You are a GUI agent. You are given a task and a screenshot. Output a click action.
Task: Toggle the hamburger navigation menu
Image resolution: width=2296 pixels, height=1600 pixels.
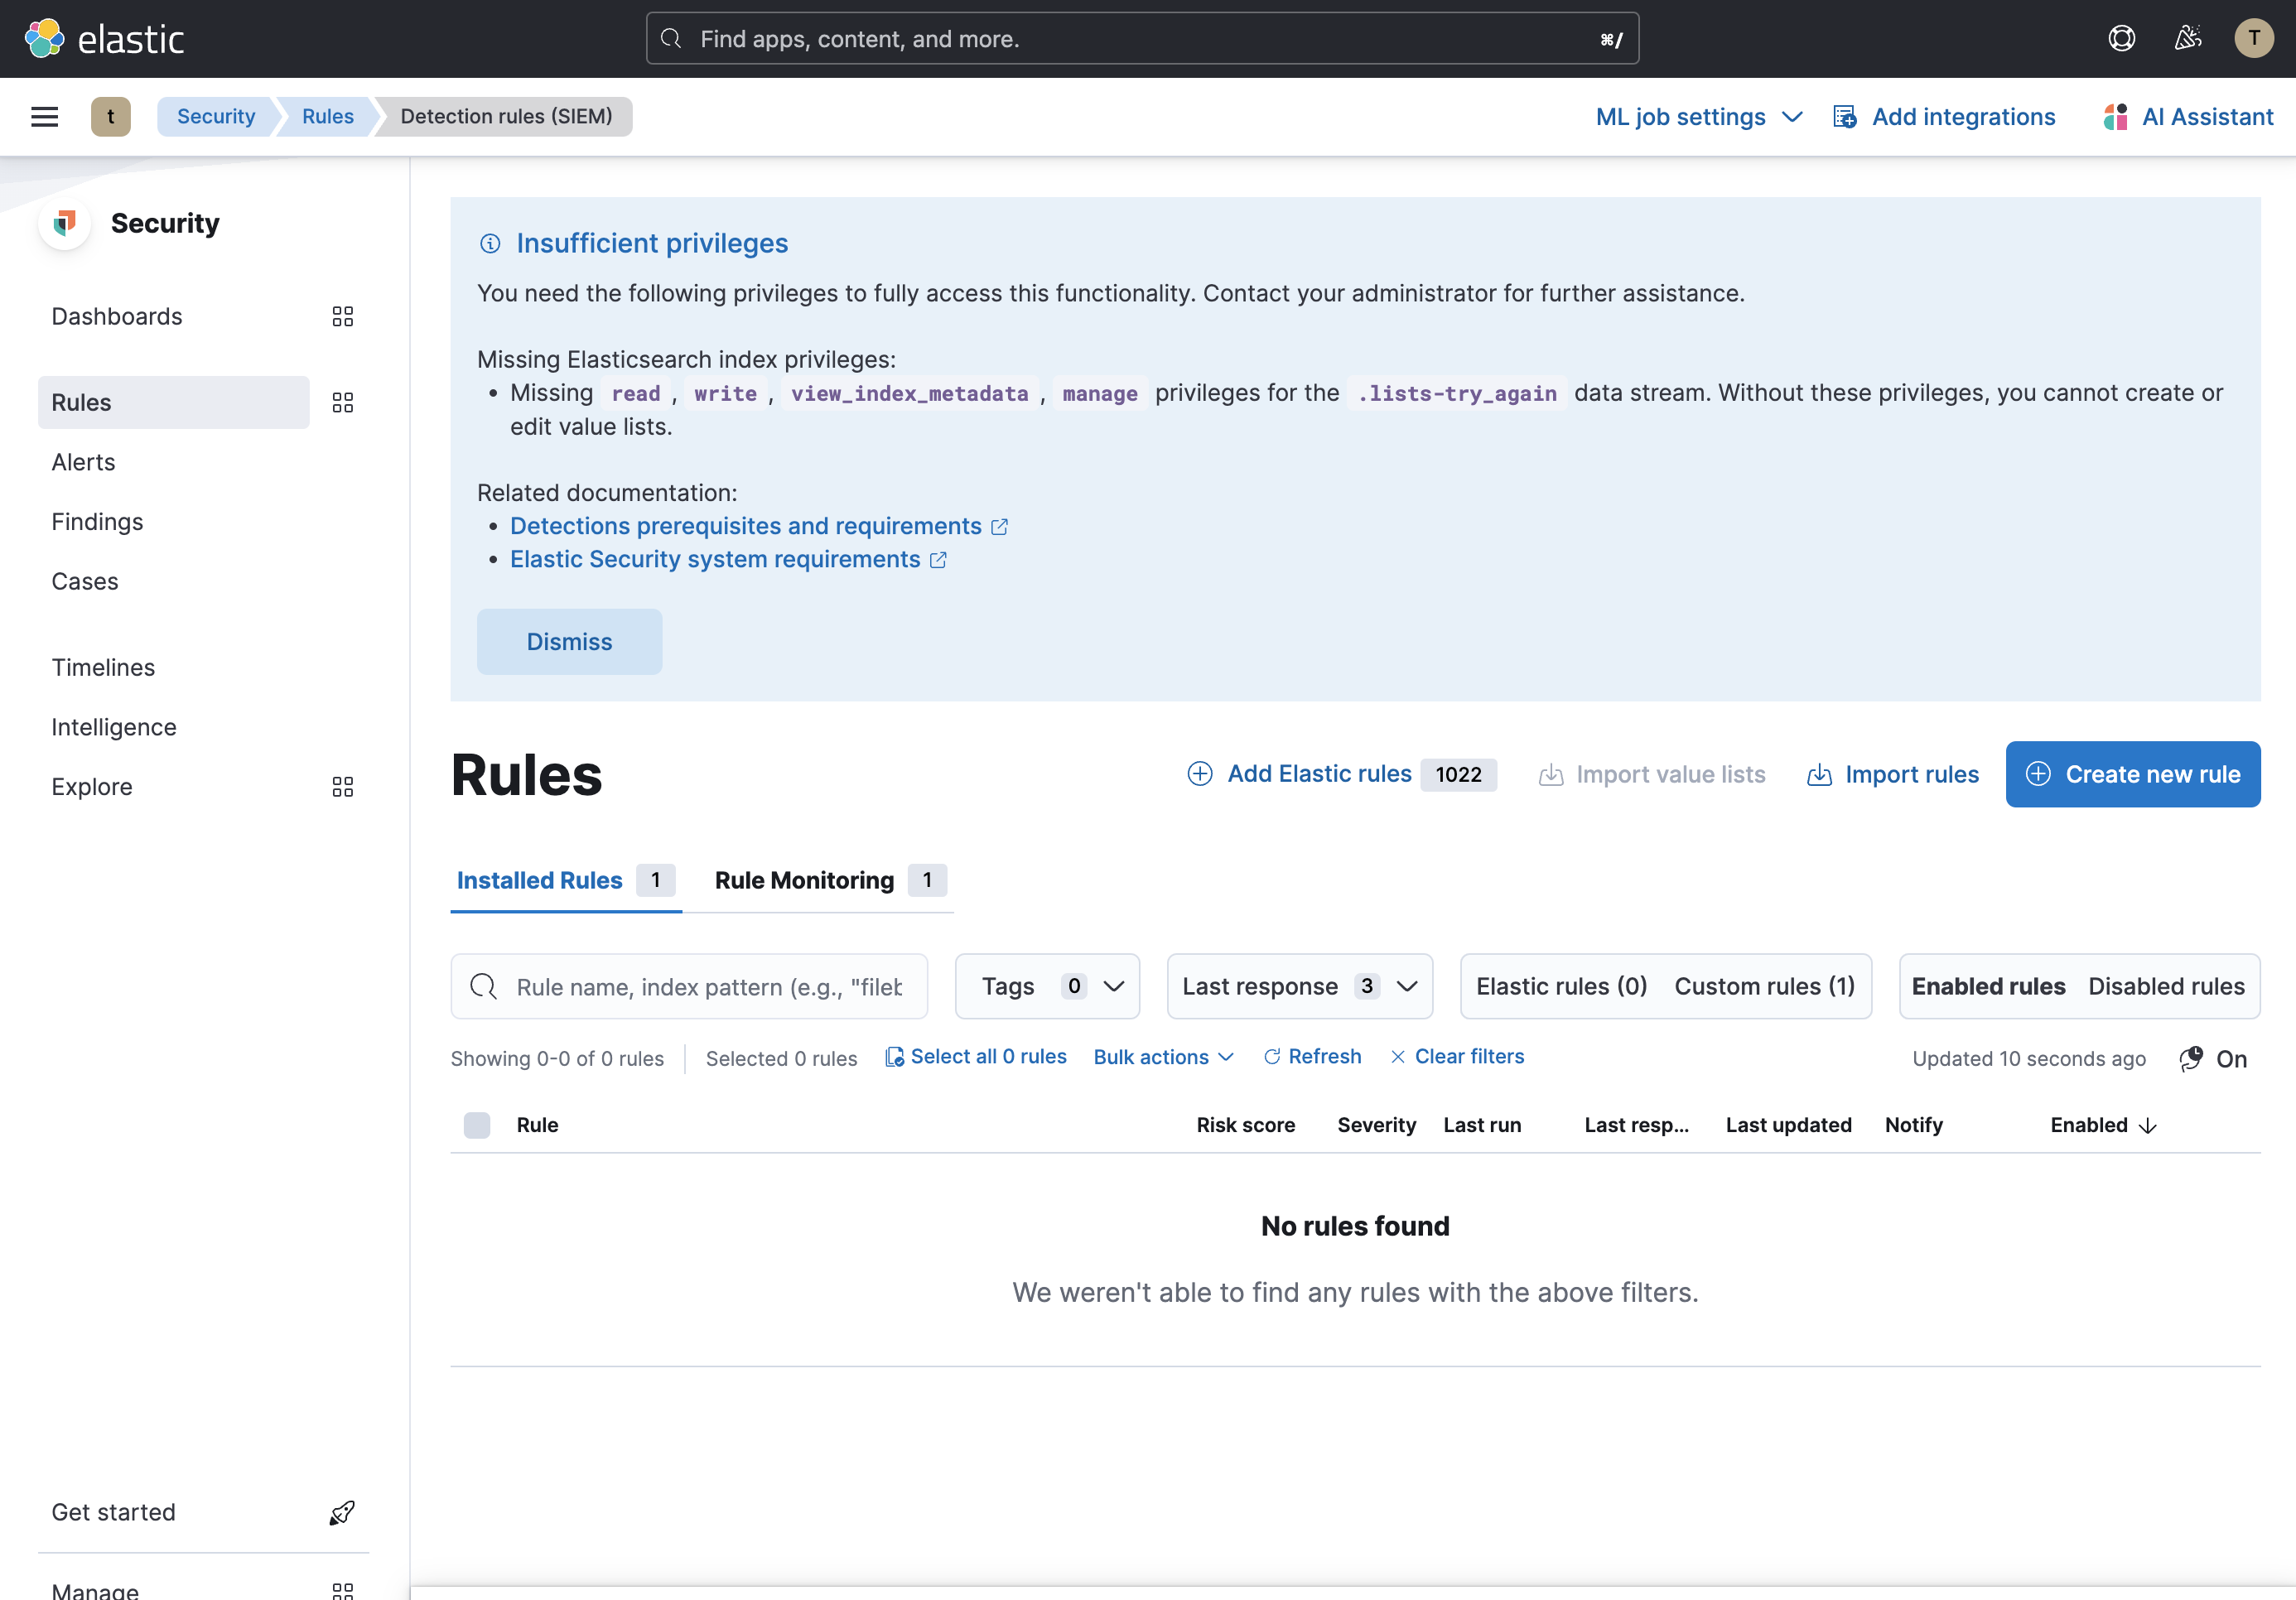(45, 117)
